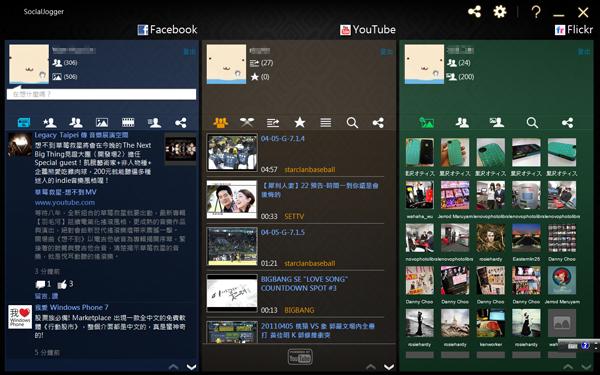Select Flickr photo stream icon
This screenshot has height=375, width=600.
[x=426, y=122]
